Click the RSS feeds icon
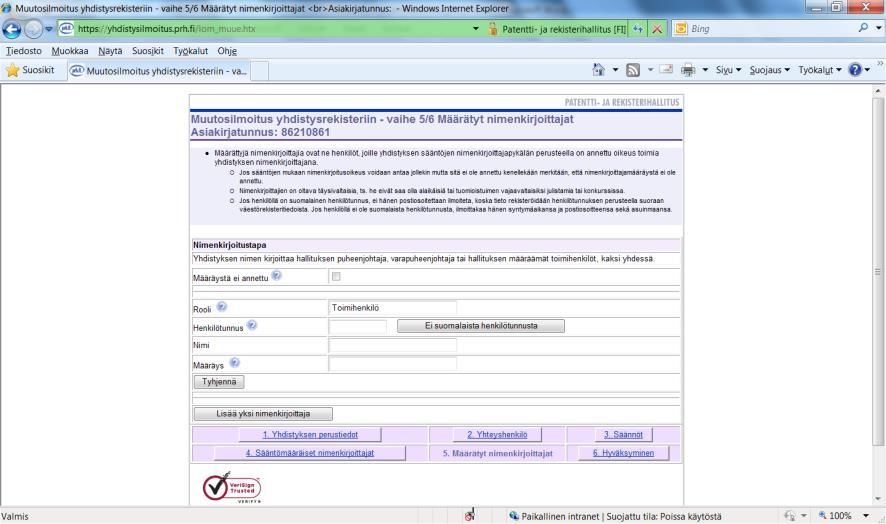This screenshot has width=886, height=524. 633,70
